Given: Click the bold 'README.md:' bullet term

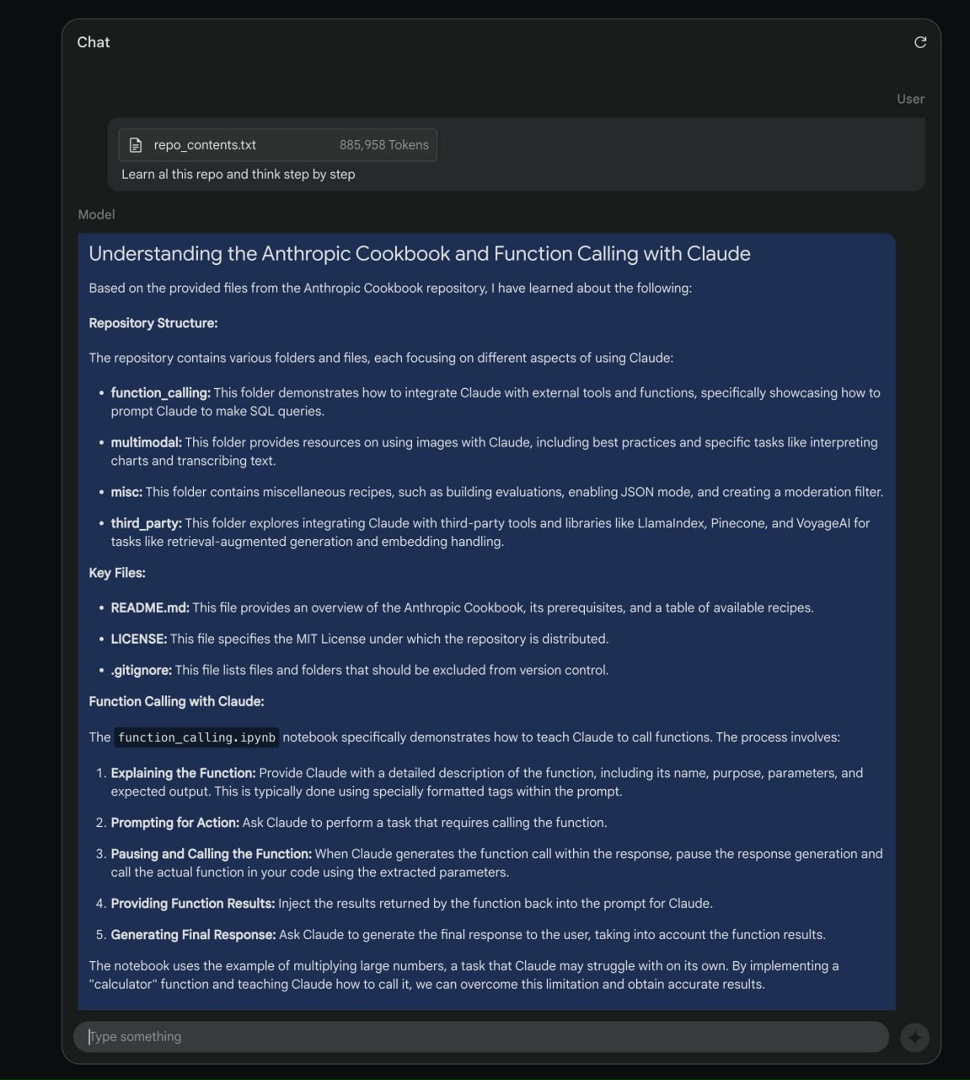Looking at the screenshot, I should point(150,608).
